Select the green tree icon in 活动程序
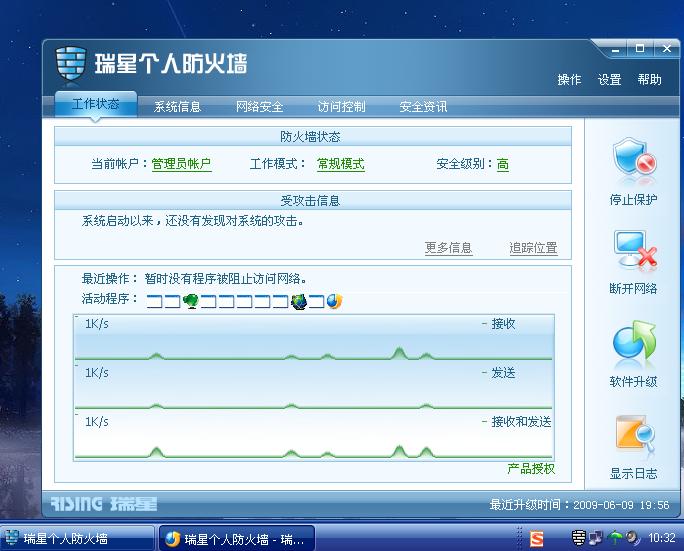 [191, 301]
